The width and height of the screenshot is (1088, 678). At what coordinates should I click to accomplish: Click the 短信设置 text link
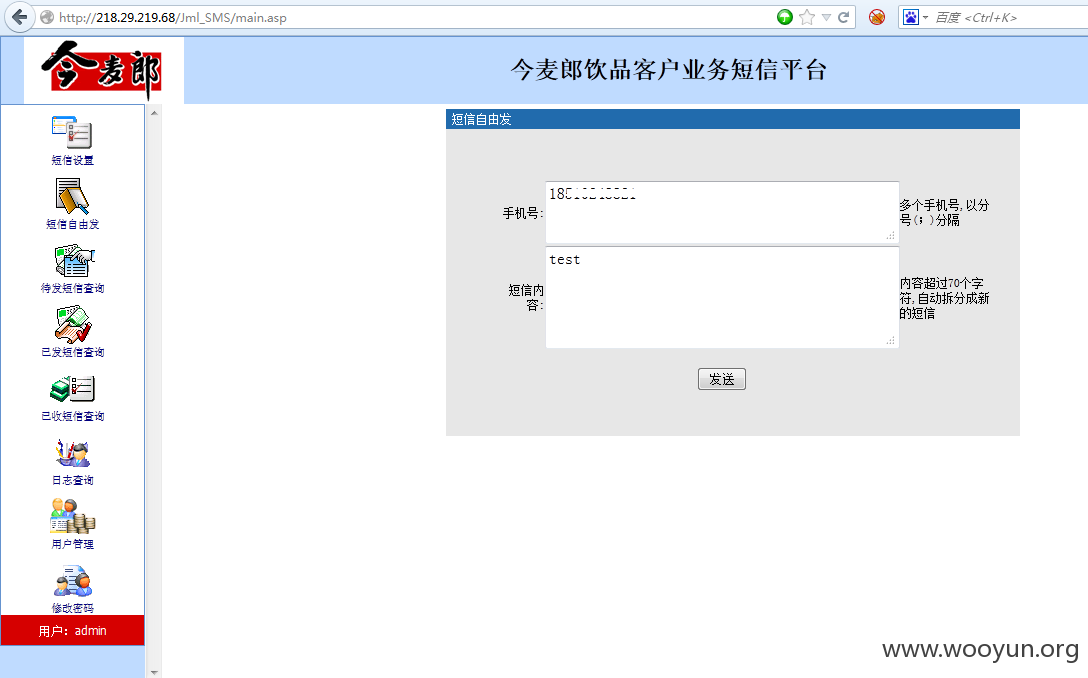[72, 160]
